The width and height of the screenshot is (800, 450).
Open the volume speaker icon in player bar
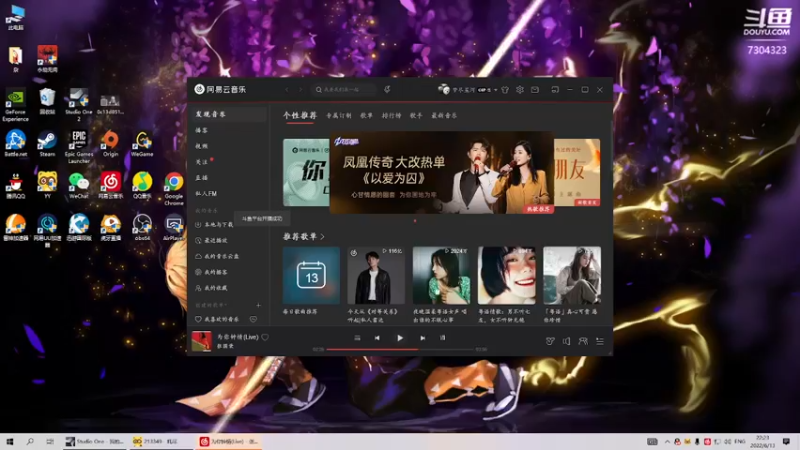coord(566,341)
